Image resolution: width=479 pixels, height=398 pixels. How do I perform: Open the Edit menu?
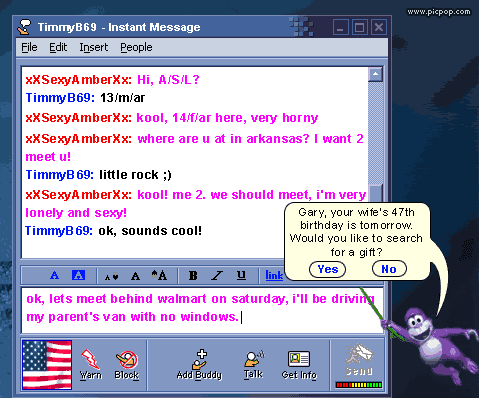click(x=58, y=47)
